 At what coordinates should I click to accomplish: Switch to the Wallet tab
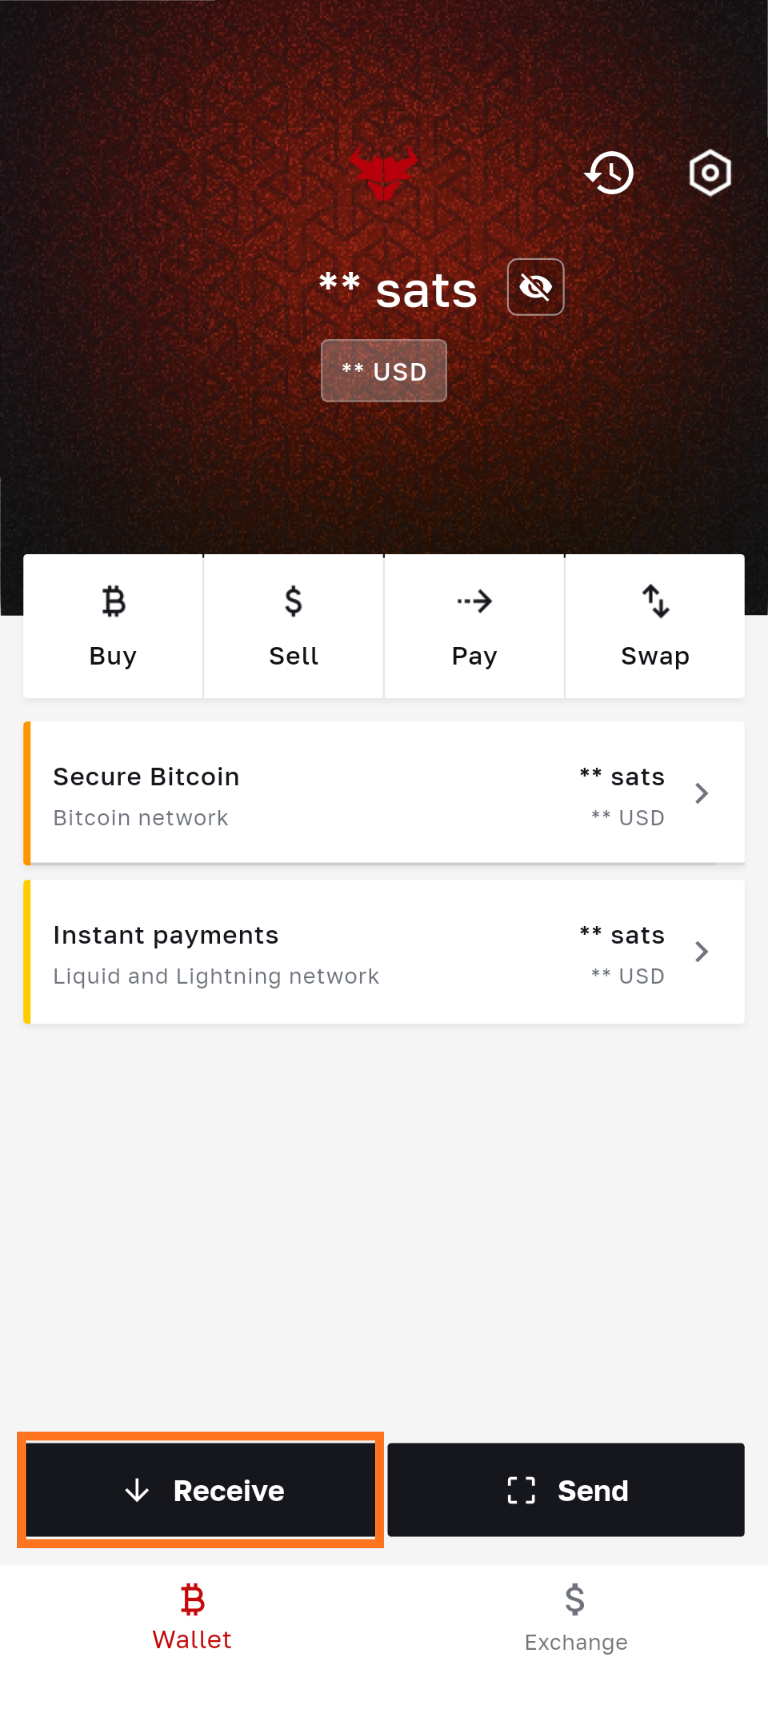[x=192, y=1615]
